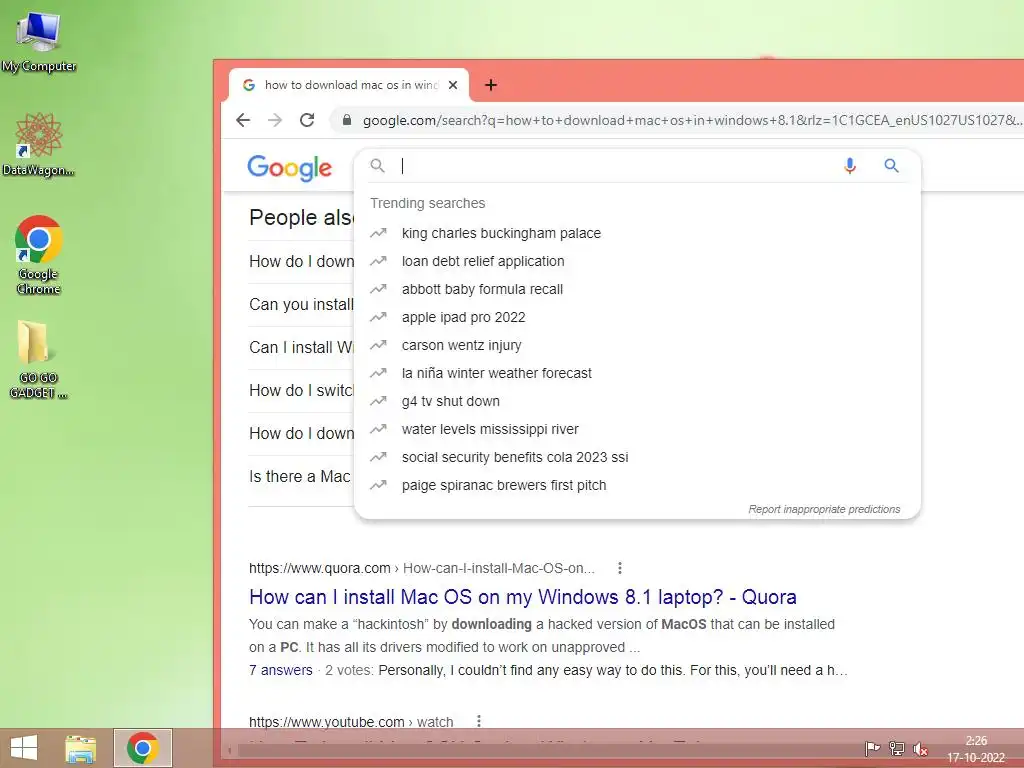Viewport: 1024px width, 768px height.
Task: Open GO GO GADGET folder on desktop
Action: click(38, 359)
